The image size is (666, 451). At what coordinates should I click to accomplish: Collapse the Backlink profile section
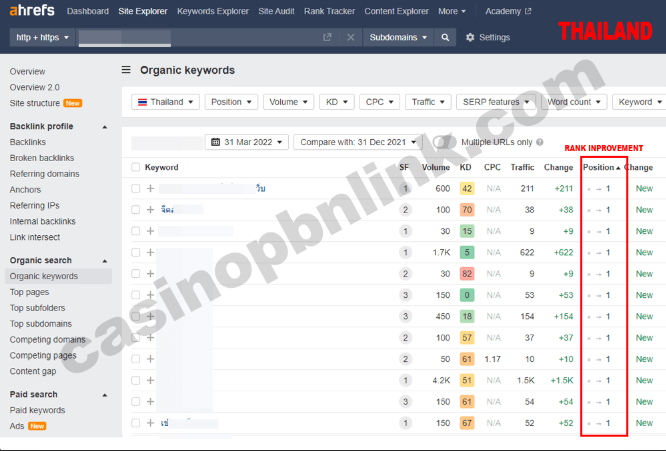point(104,127)
